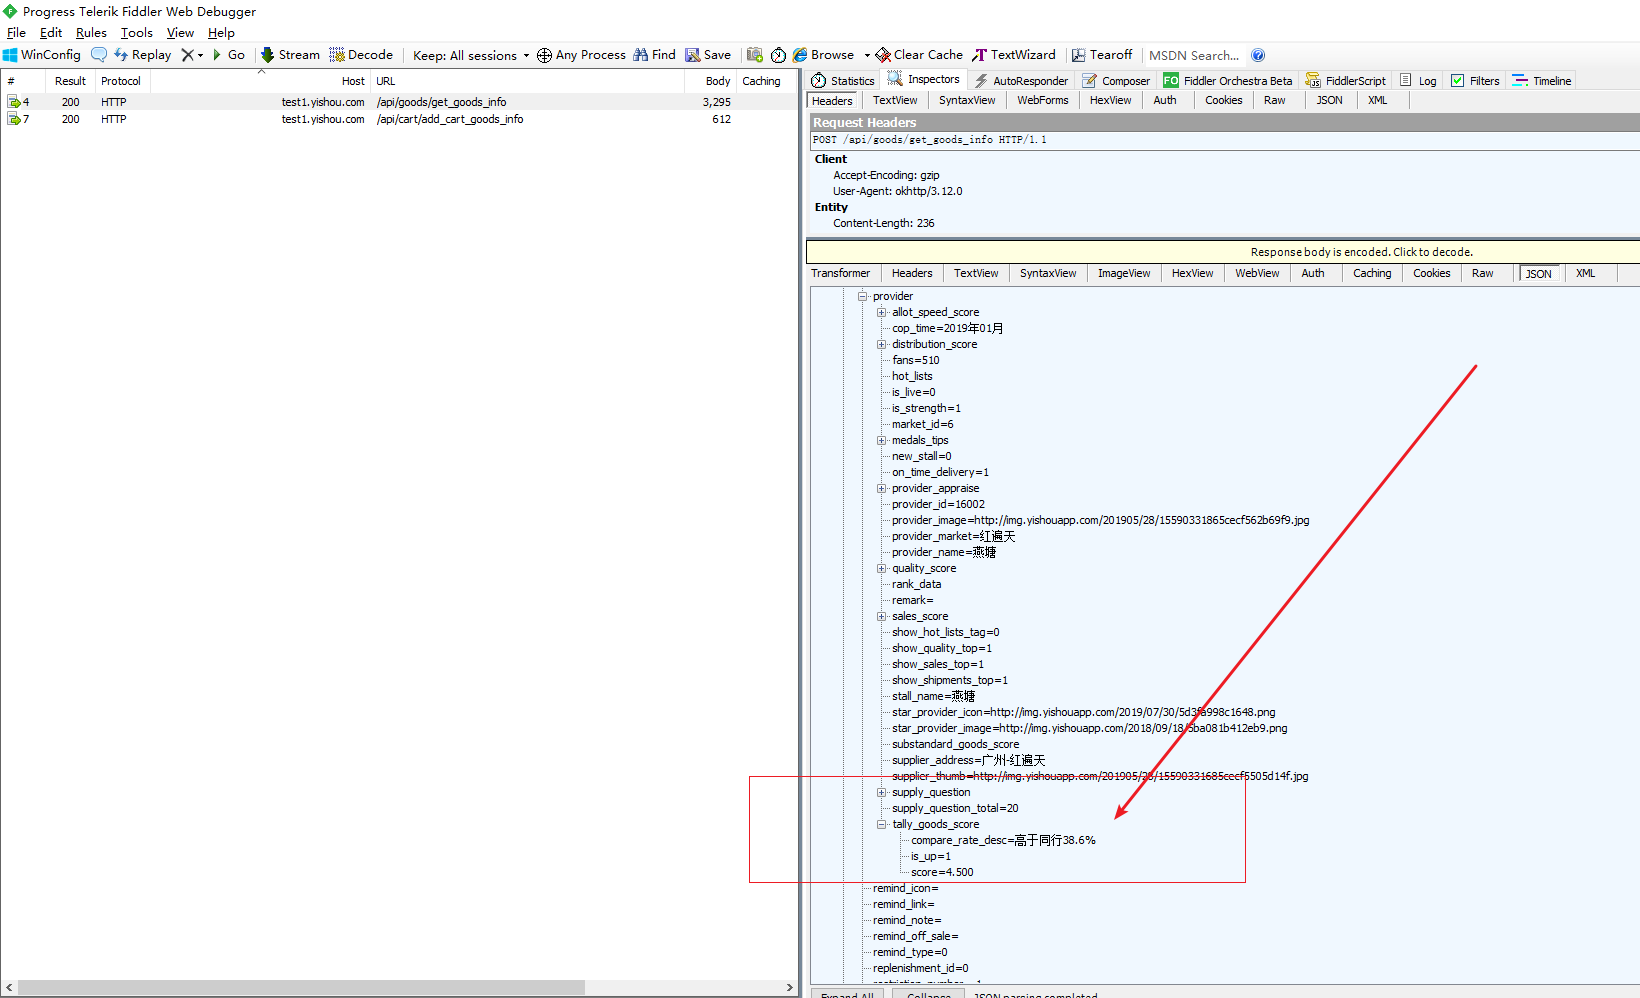This screenshot has height=998, width=1640.
Task: Replay the selected session
Action: (x=142, y=55)
